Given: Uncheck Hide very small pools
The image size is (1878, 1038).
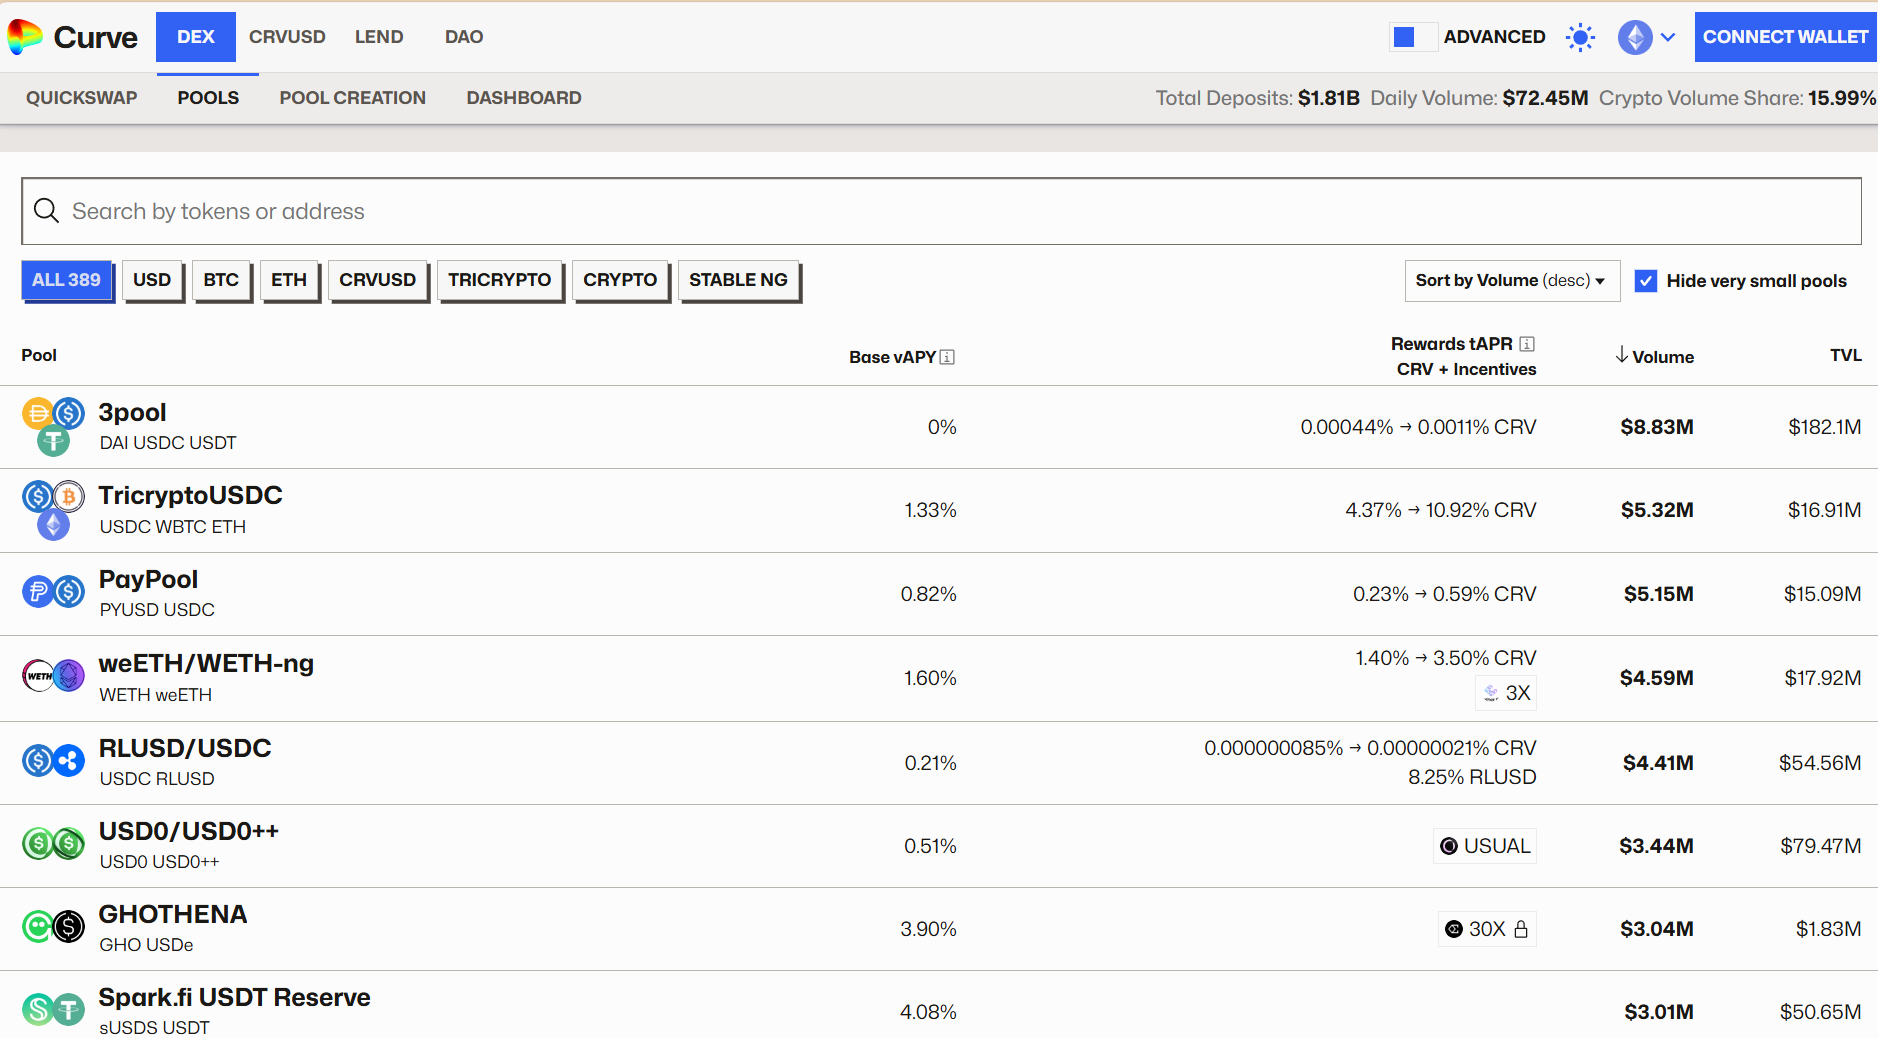Looking at the screenshot, I should pos(1645,281).
